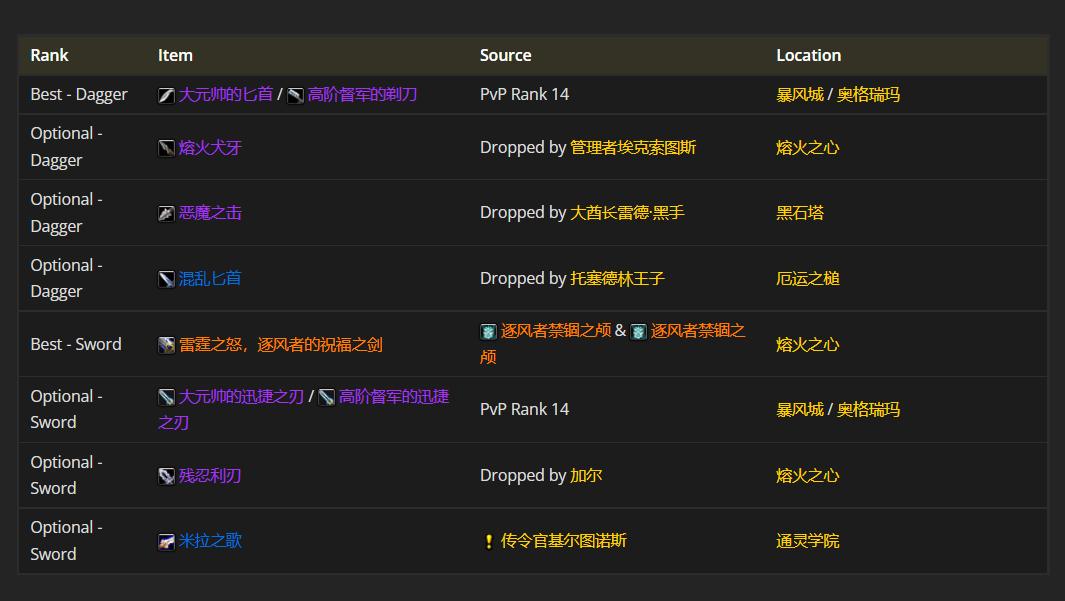Click the 熔火犬牙 dagger icon
Viewport: 1065px width, 601px height.
[166, 148]
